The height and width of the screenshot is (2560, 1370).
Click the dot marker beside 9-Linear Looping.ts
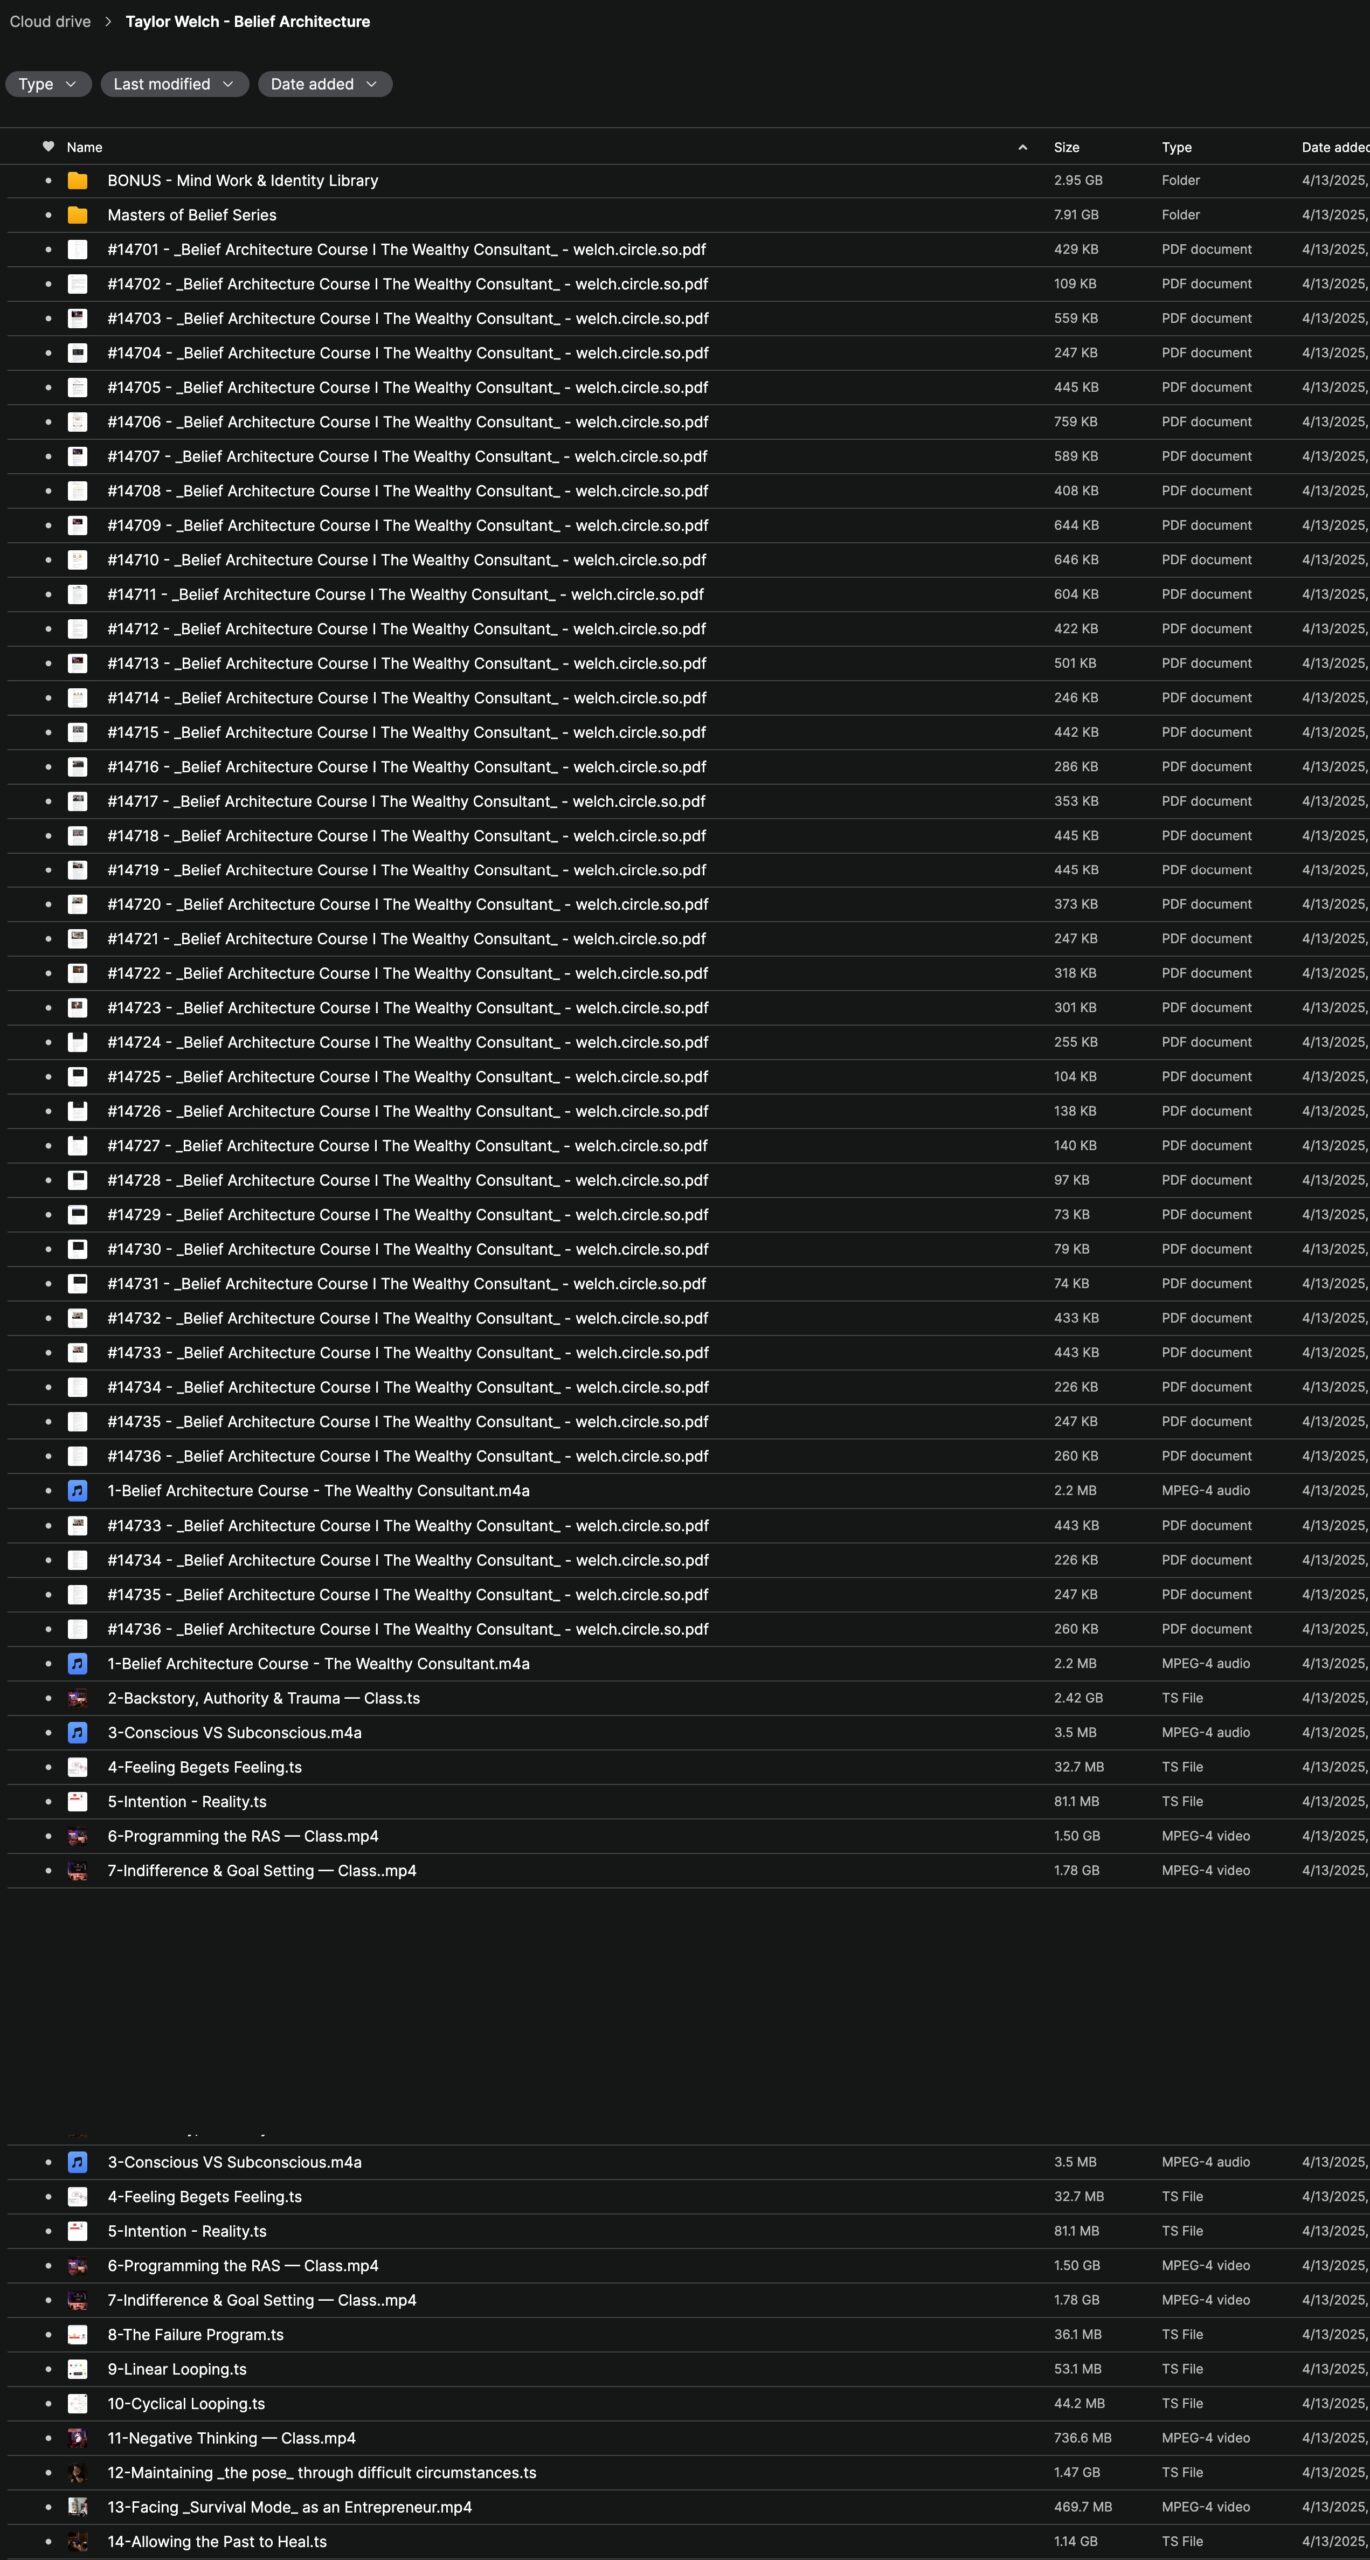click(x=48, y=2369)
